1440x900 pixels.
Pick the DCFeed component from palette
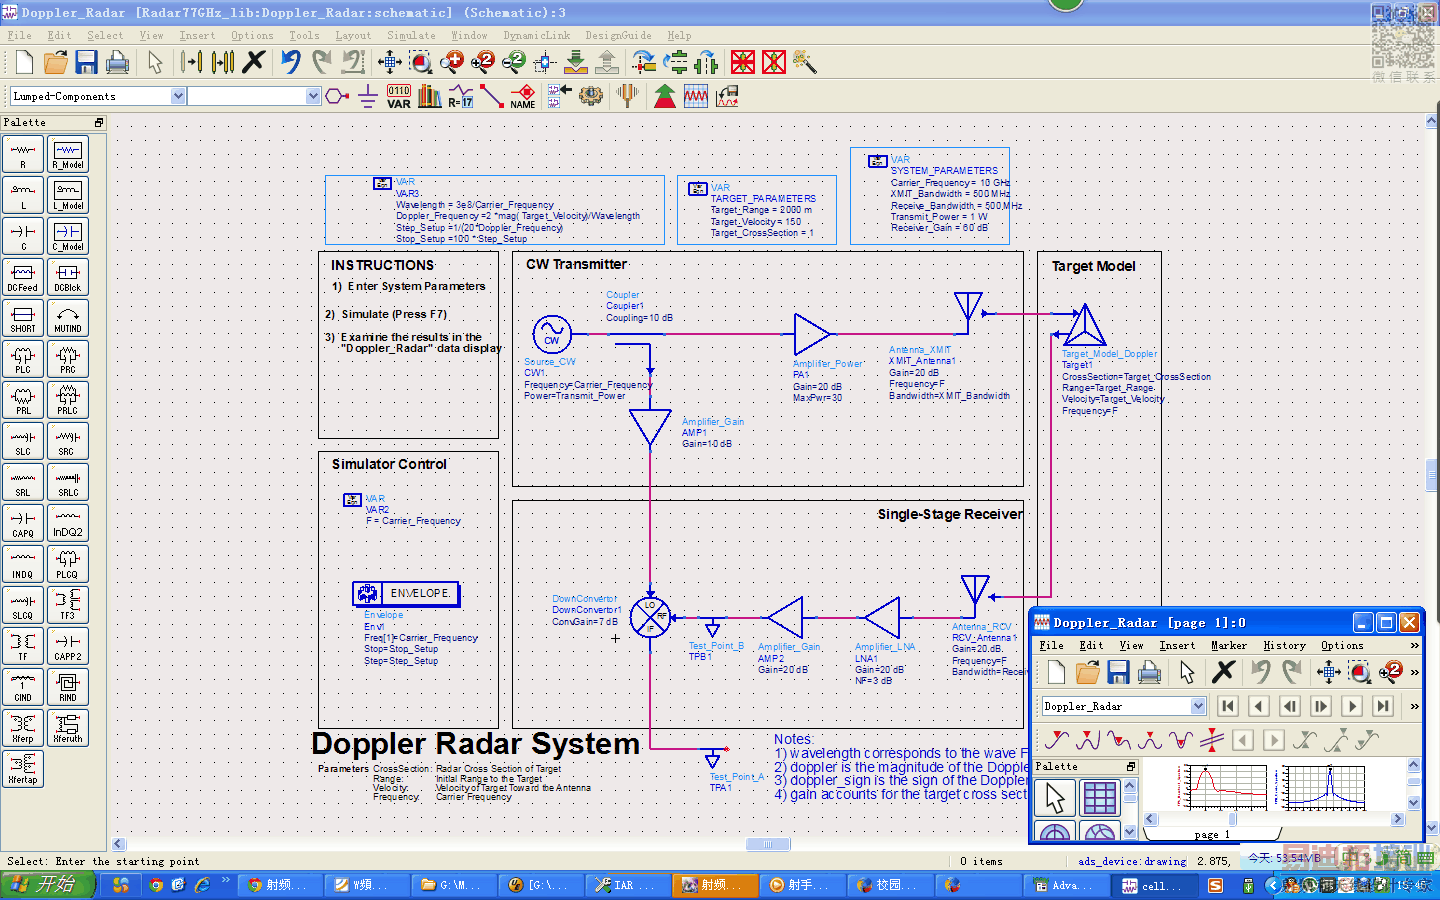point(23,277)
